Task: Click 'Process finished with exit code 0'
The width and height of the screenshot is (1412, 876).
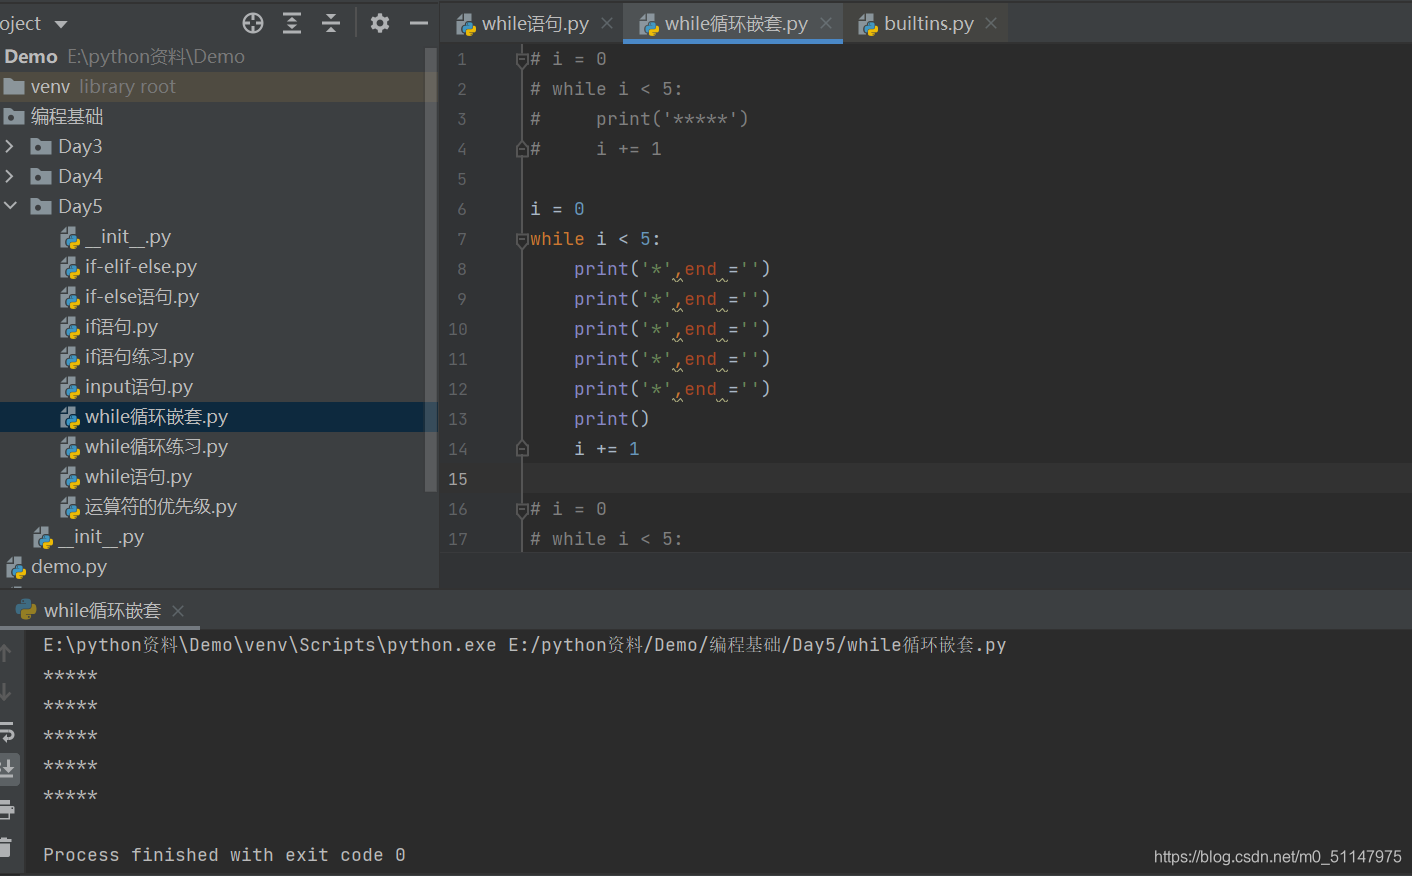Action: tap(224, 855)
